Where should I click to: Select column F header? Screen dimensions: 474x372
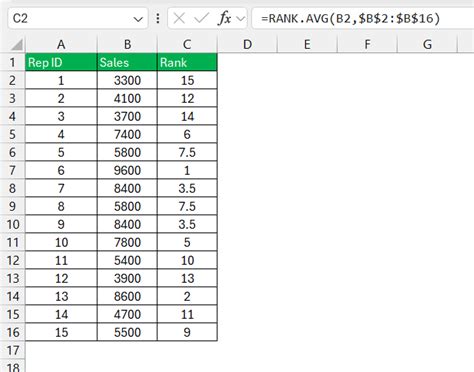click(367, 44)
